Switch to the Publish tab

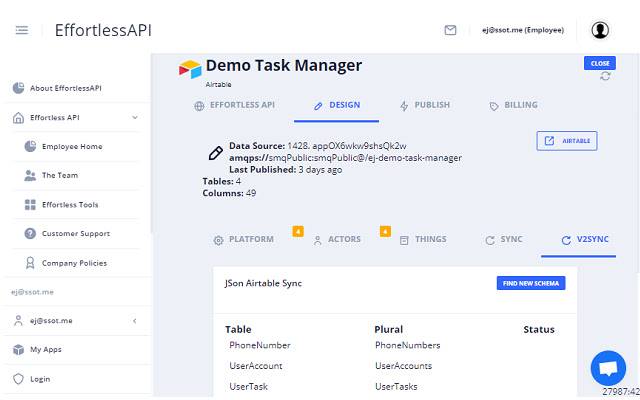click(x=424, y=105)
